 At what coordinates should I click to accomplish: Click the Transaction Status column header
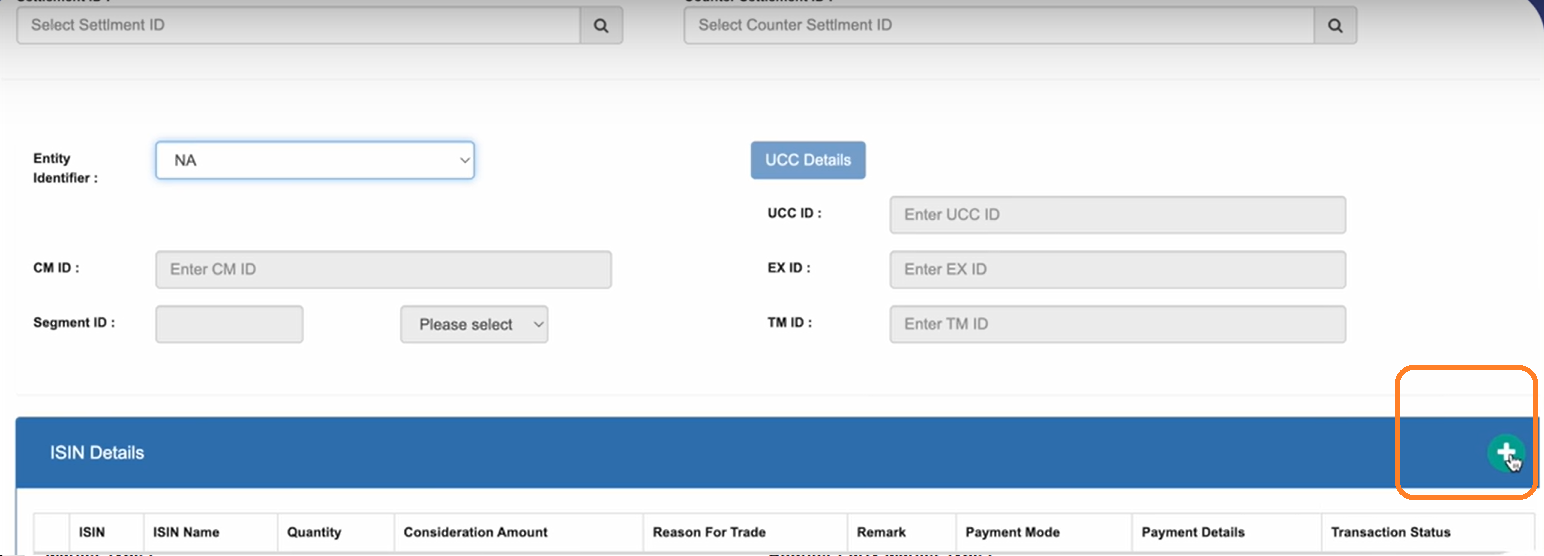pos(1390,532)
